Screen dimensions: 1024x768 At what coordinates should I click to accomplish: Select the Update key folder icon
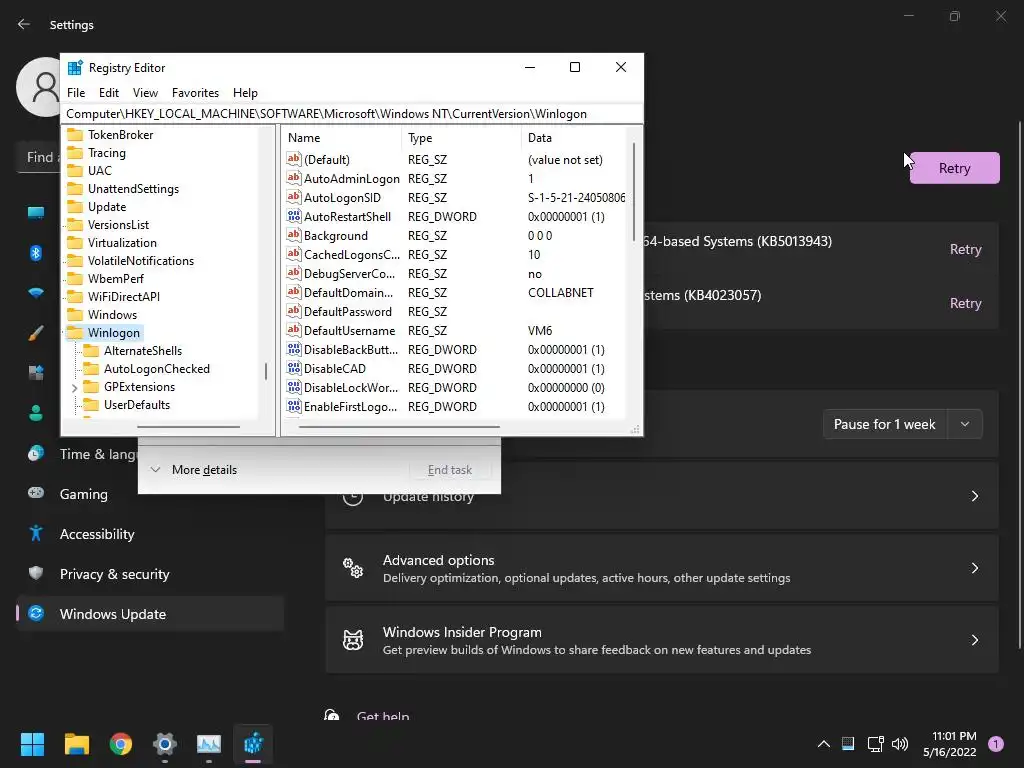tap(76, 206)
